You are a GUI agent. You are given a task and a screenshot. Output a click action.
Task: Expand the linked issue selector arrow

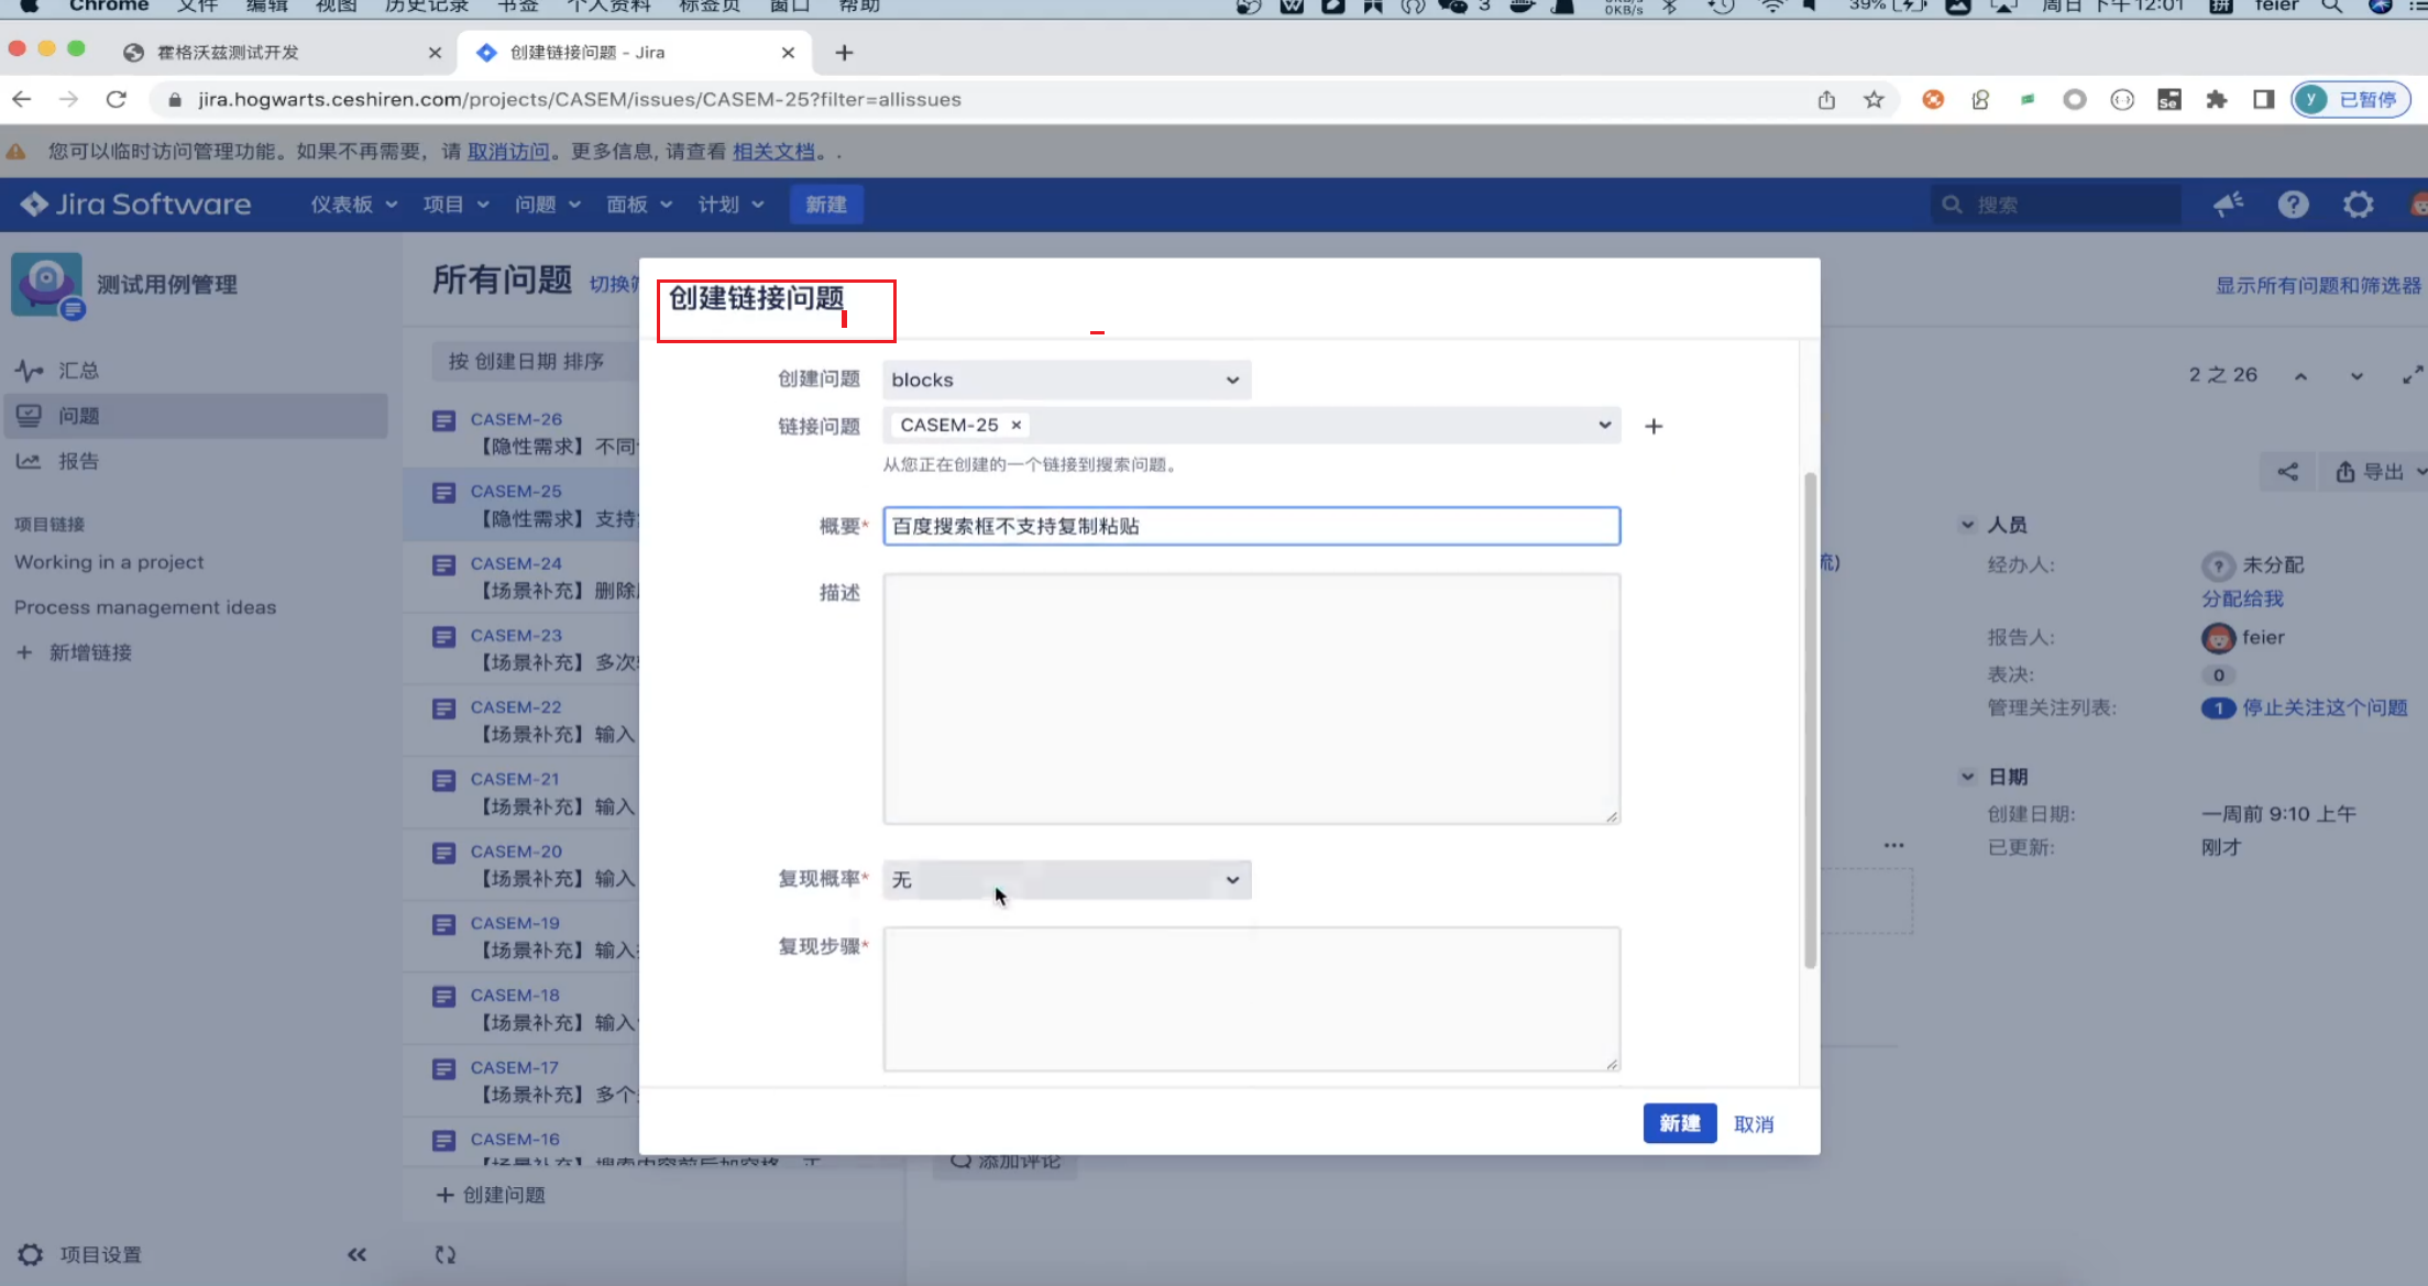[1605, 425]
